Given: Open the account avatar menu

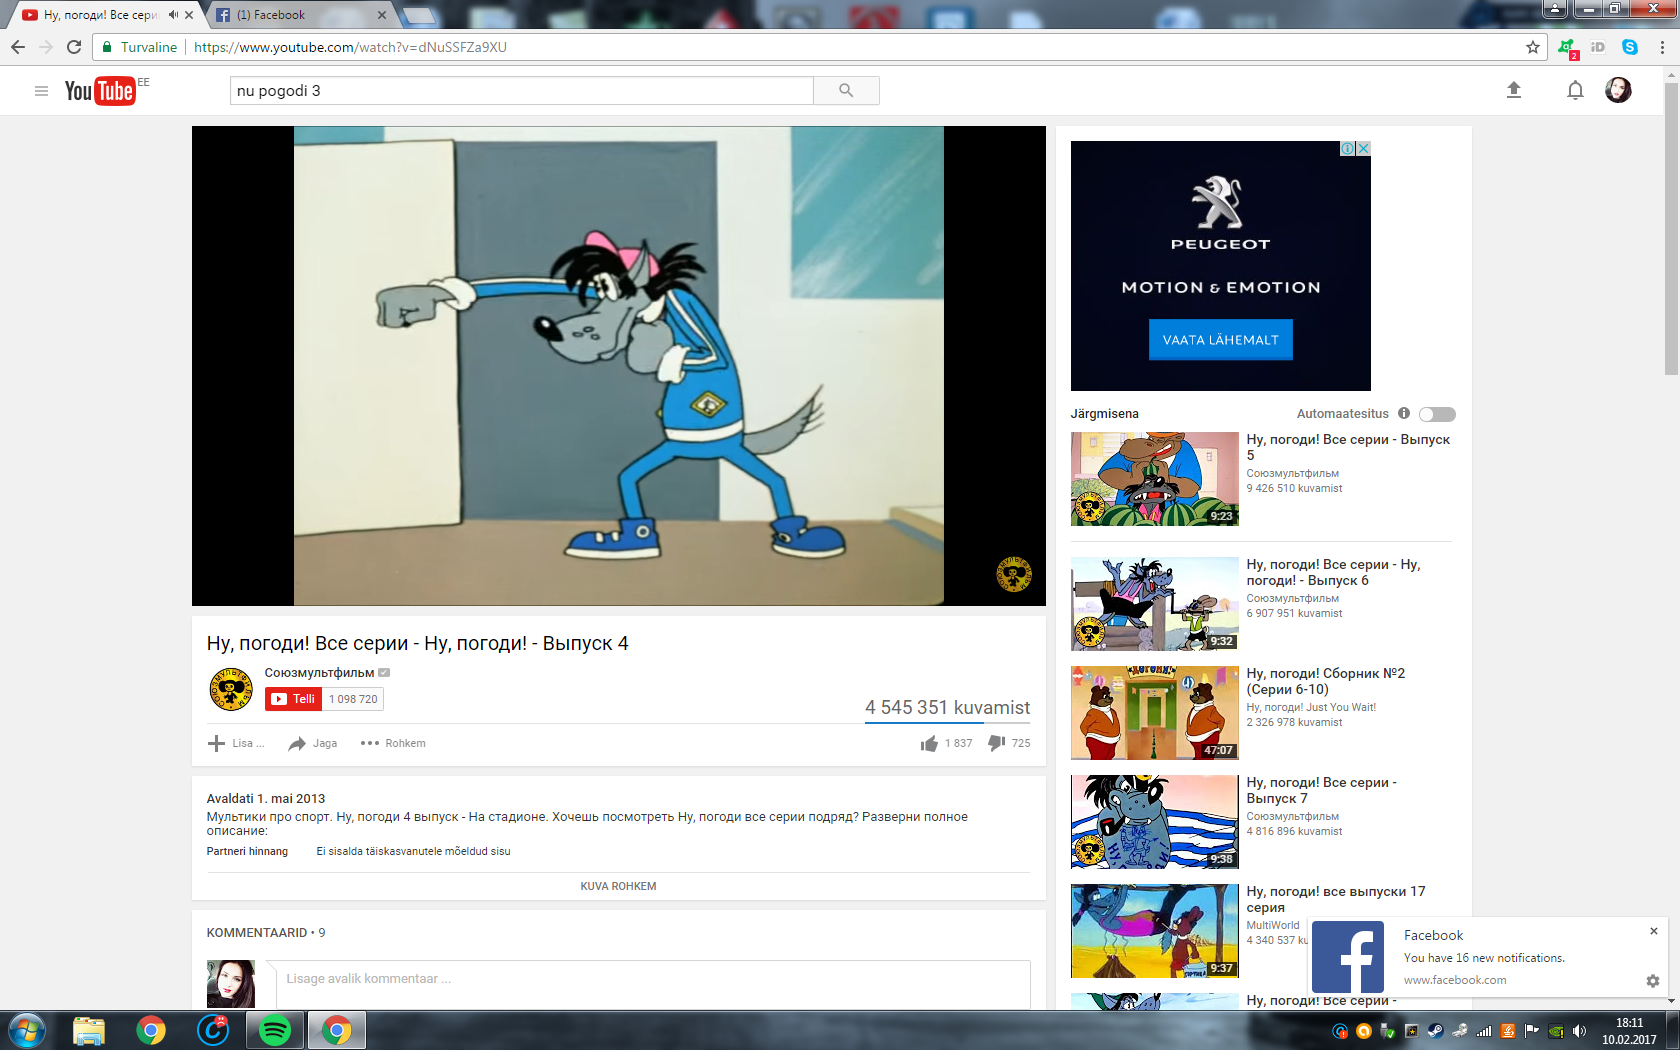Looking at the screenshot, I should [x=1618, y=91].
